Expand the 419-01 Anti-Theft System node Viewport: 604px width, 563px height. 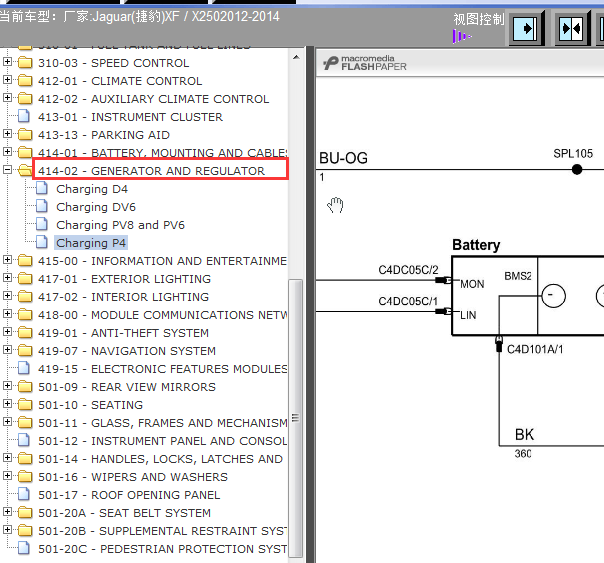[x=7, y=332]
